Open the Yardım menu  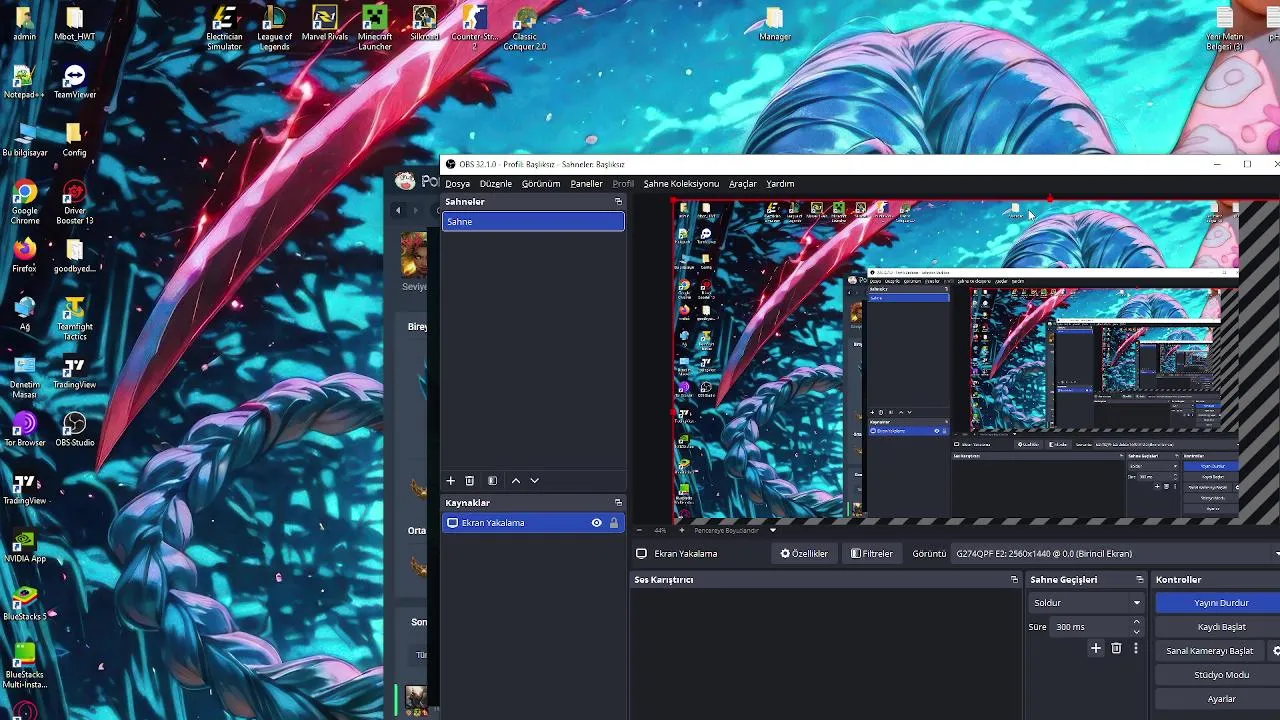(780, 184)
